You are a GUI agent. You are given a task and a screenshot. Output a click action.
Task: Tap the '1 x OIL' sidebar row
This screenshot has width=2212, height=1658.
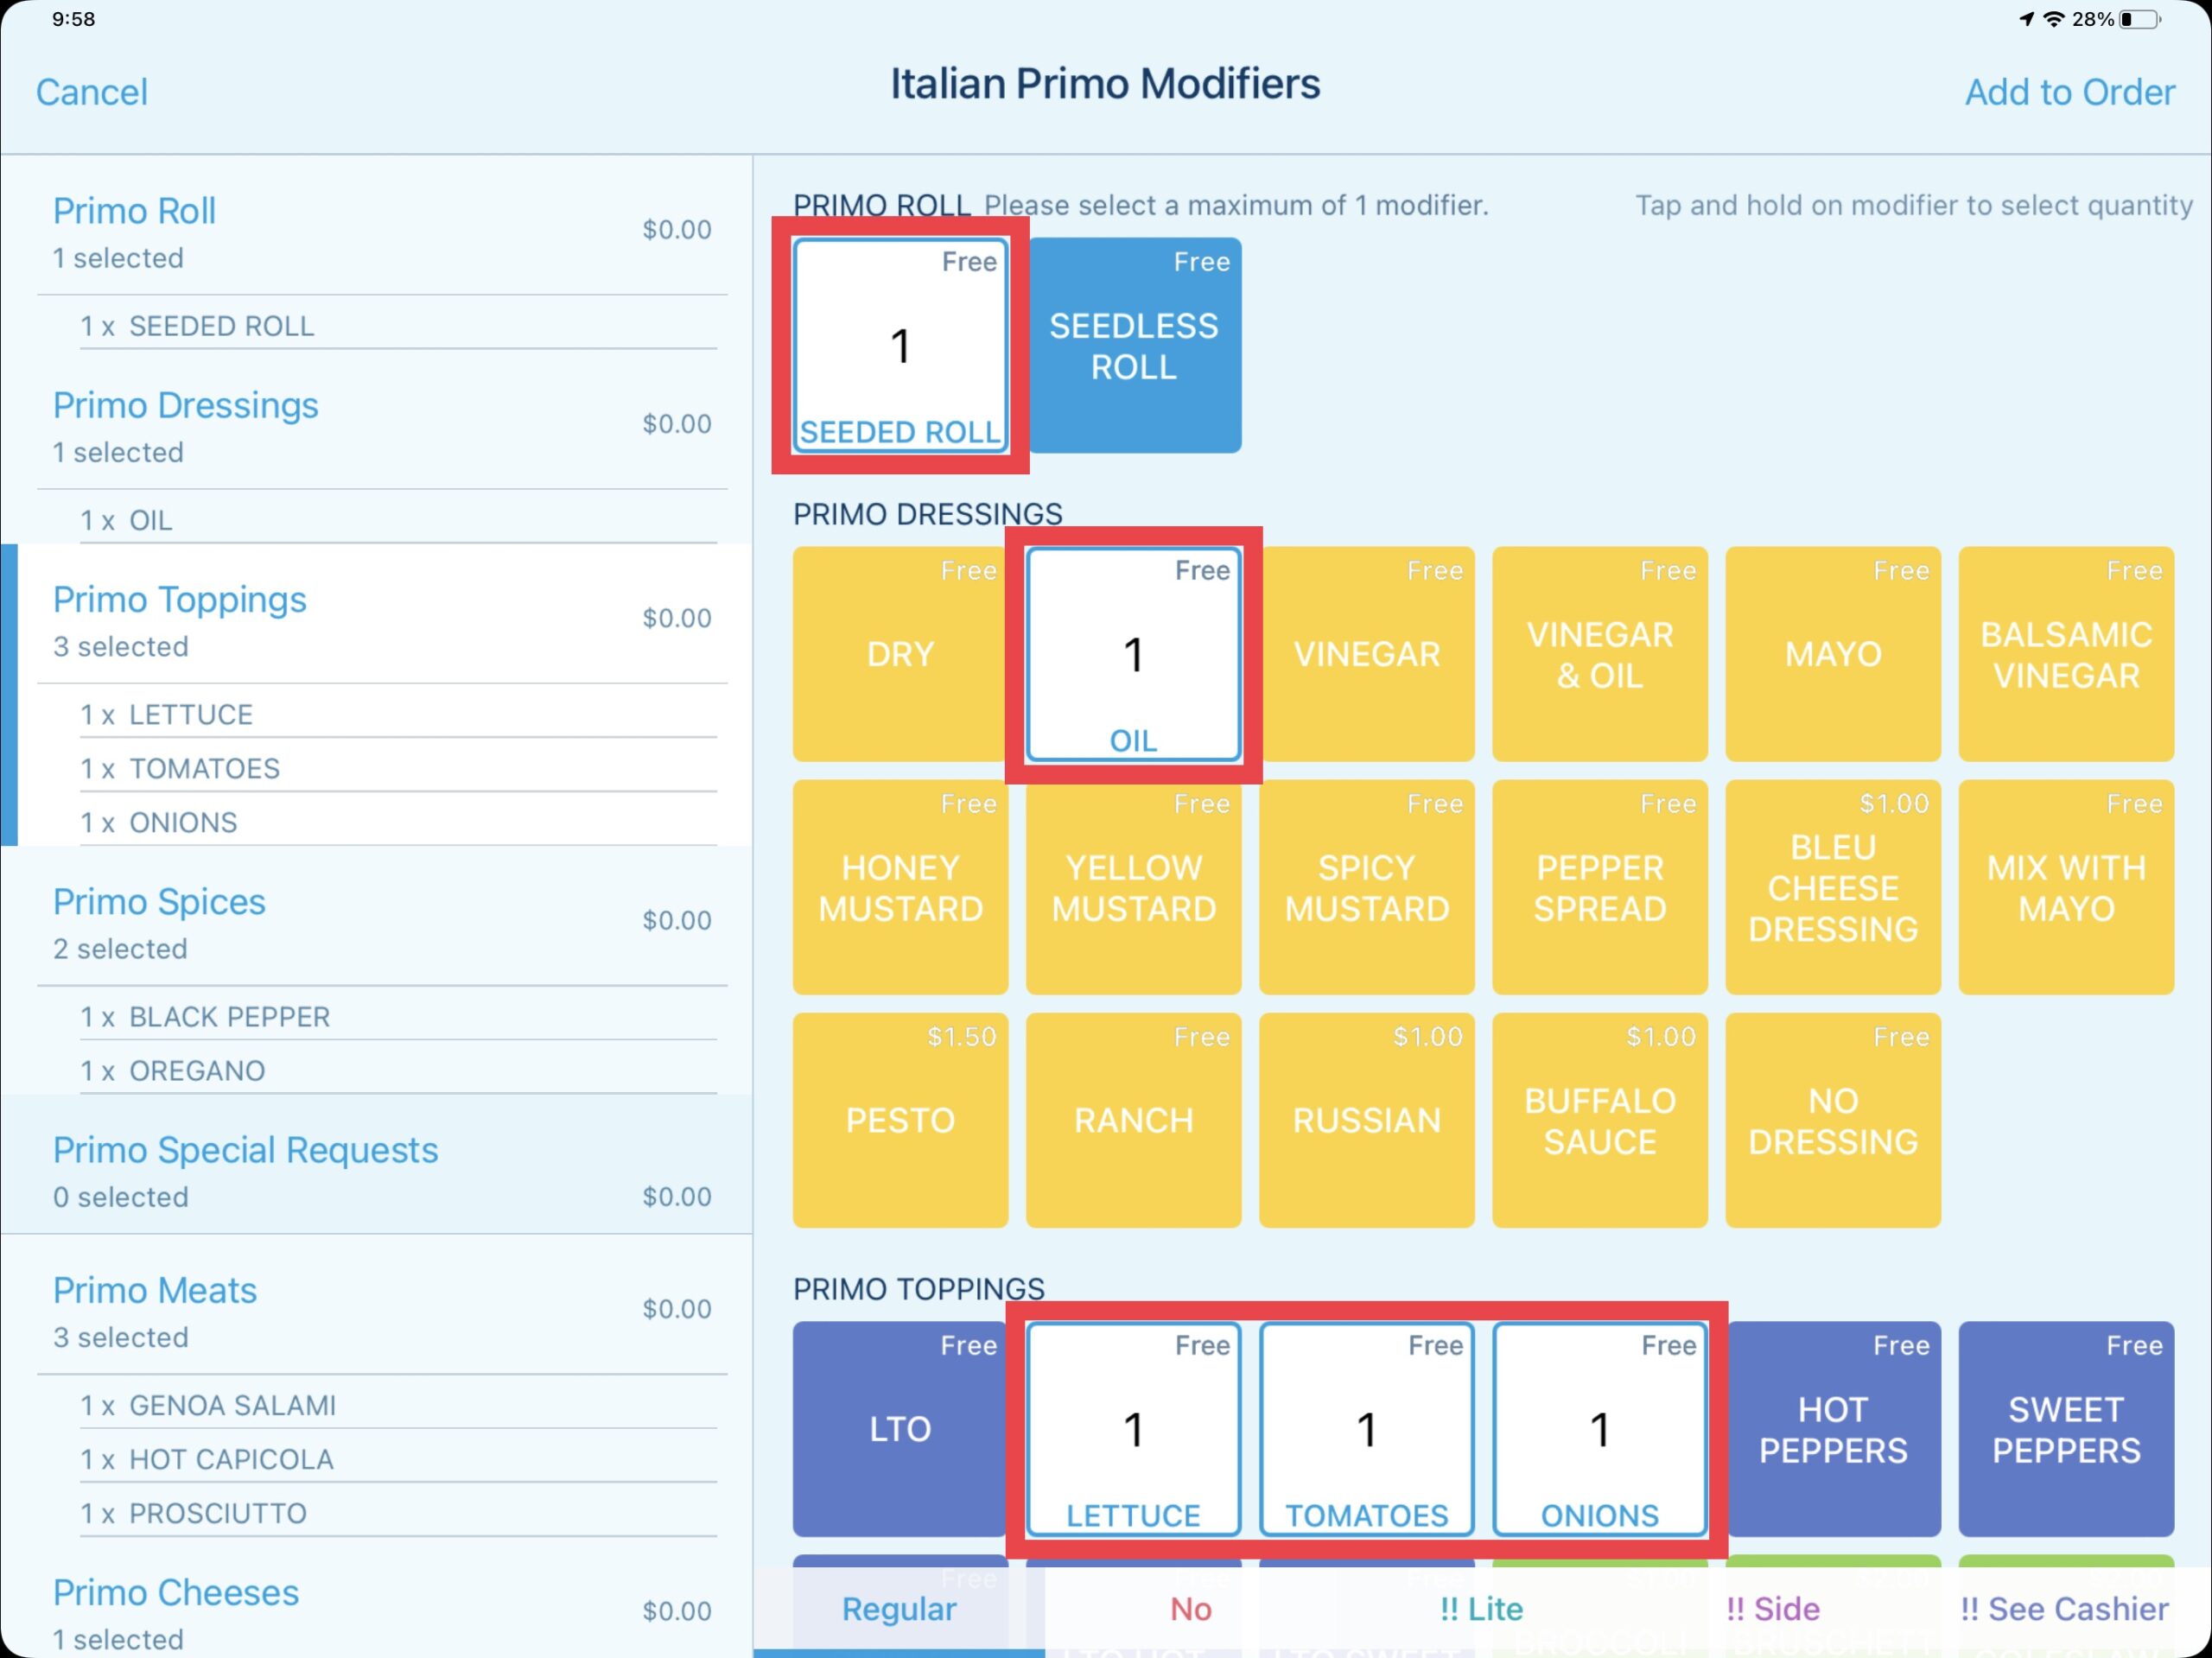click(x=398, y=520)
